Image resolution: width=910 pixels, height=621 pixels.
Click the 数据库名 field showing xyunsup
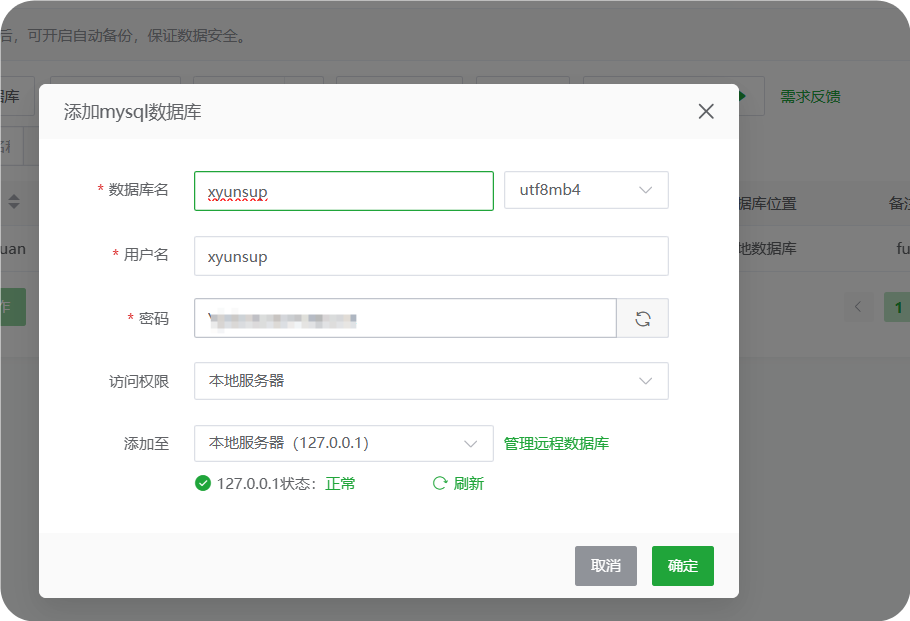(343, 190)
